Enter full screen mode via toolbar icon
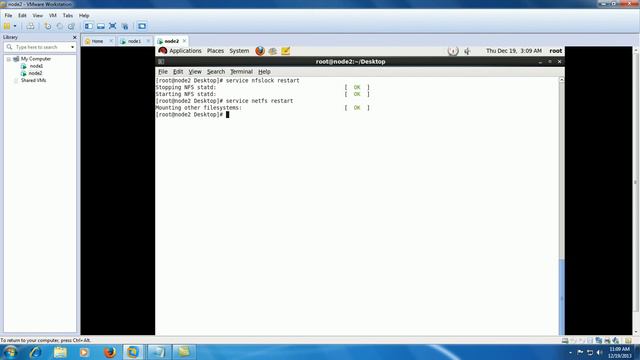640x360 pixels. click(x=113, y=26)
